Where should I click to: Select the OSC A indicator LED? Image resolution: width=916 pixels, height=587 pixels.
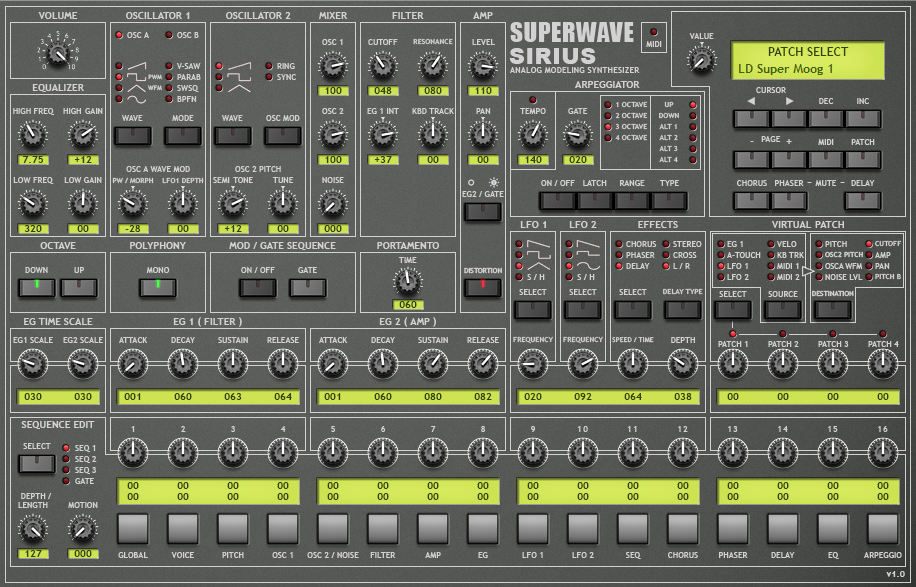click(x=120, y=35)
